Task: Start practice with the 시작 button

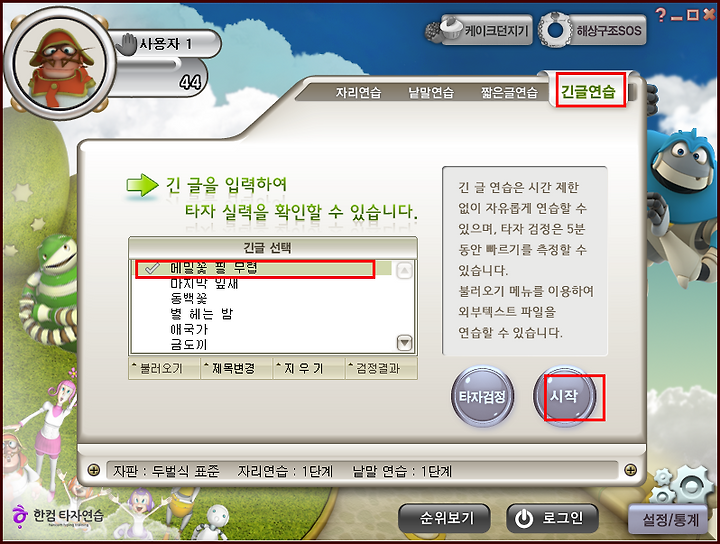Action: (x=565, y=396)
